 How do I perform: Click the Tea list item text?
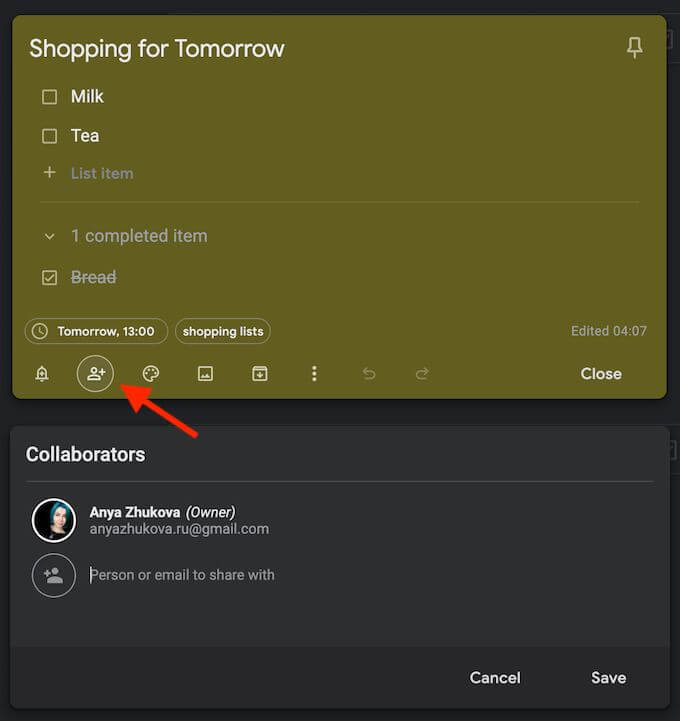click(85, 136)
